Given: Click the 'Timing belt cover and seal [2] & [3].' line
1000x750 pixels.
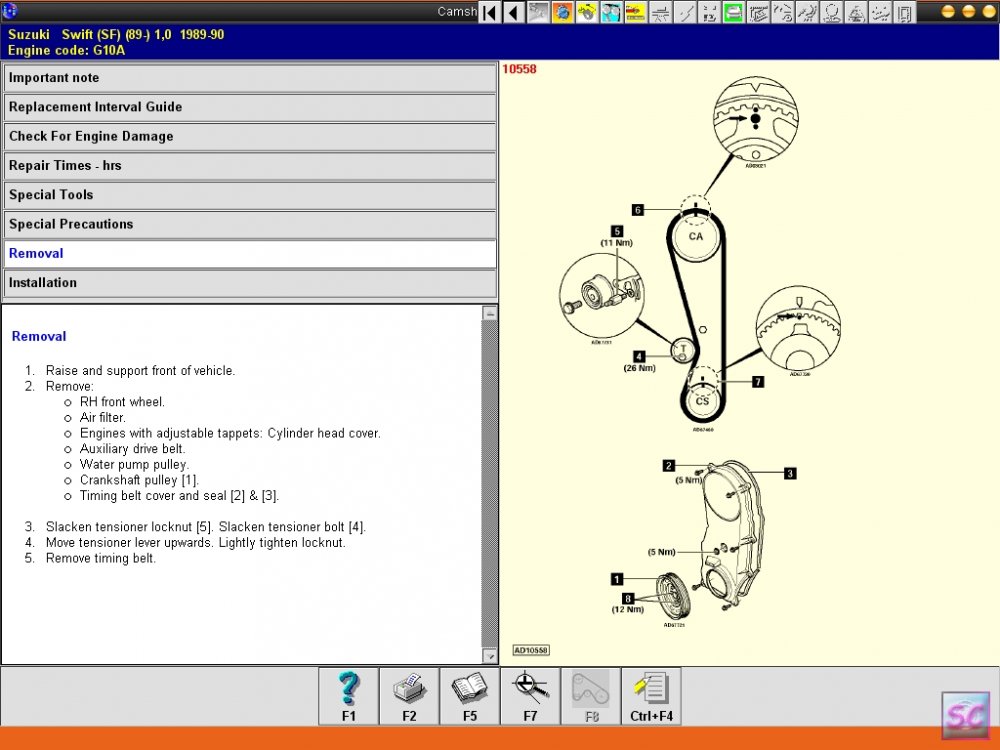Looking at the screenshot, I should point(179,496).
